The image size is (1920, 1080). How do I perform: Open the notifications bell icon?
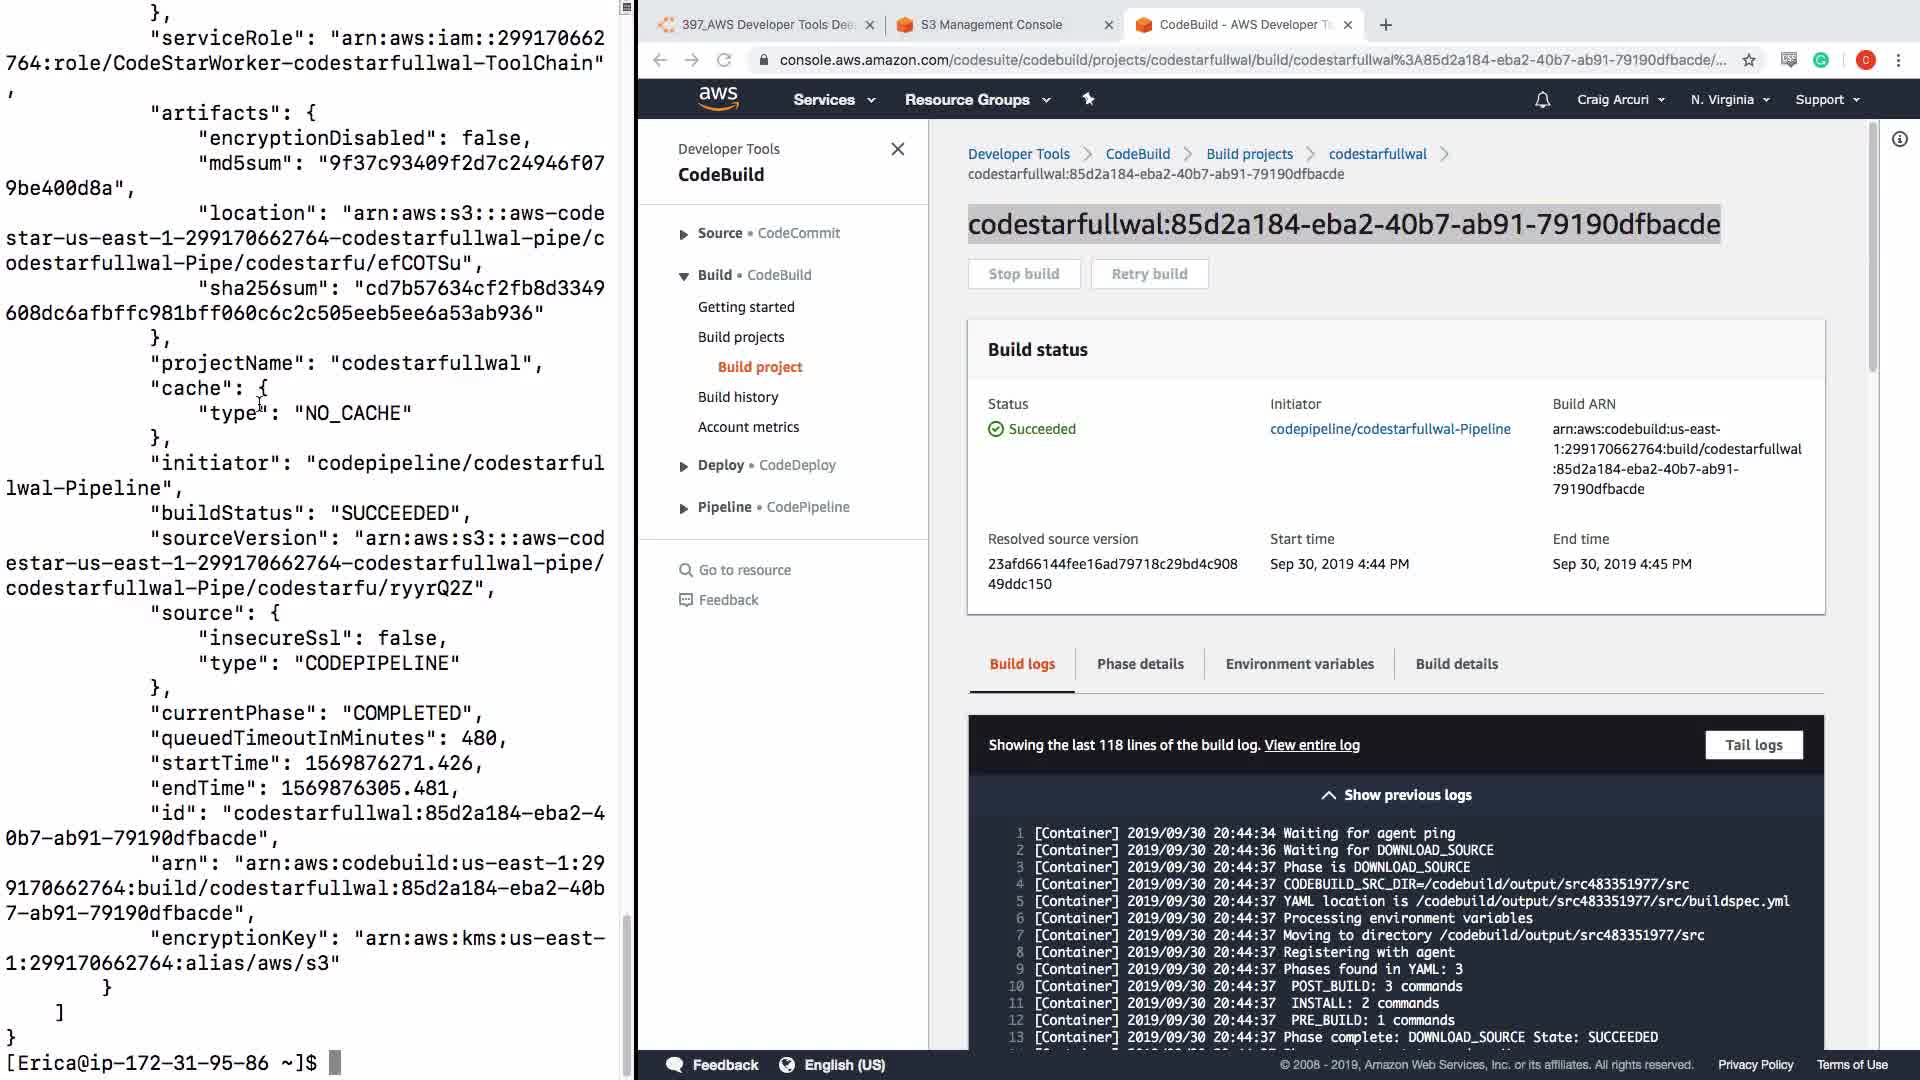click(1542, 99)
